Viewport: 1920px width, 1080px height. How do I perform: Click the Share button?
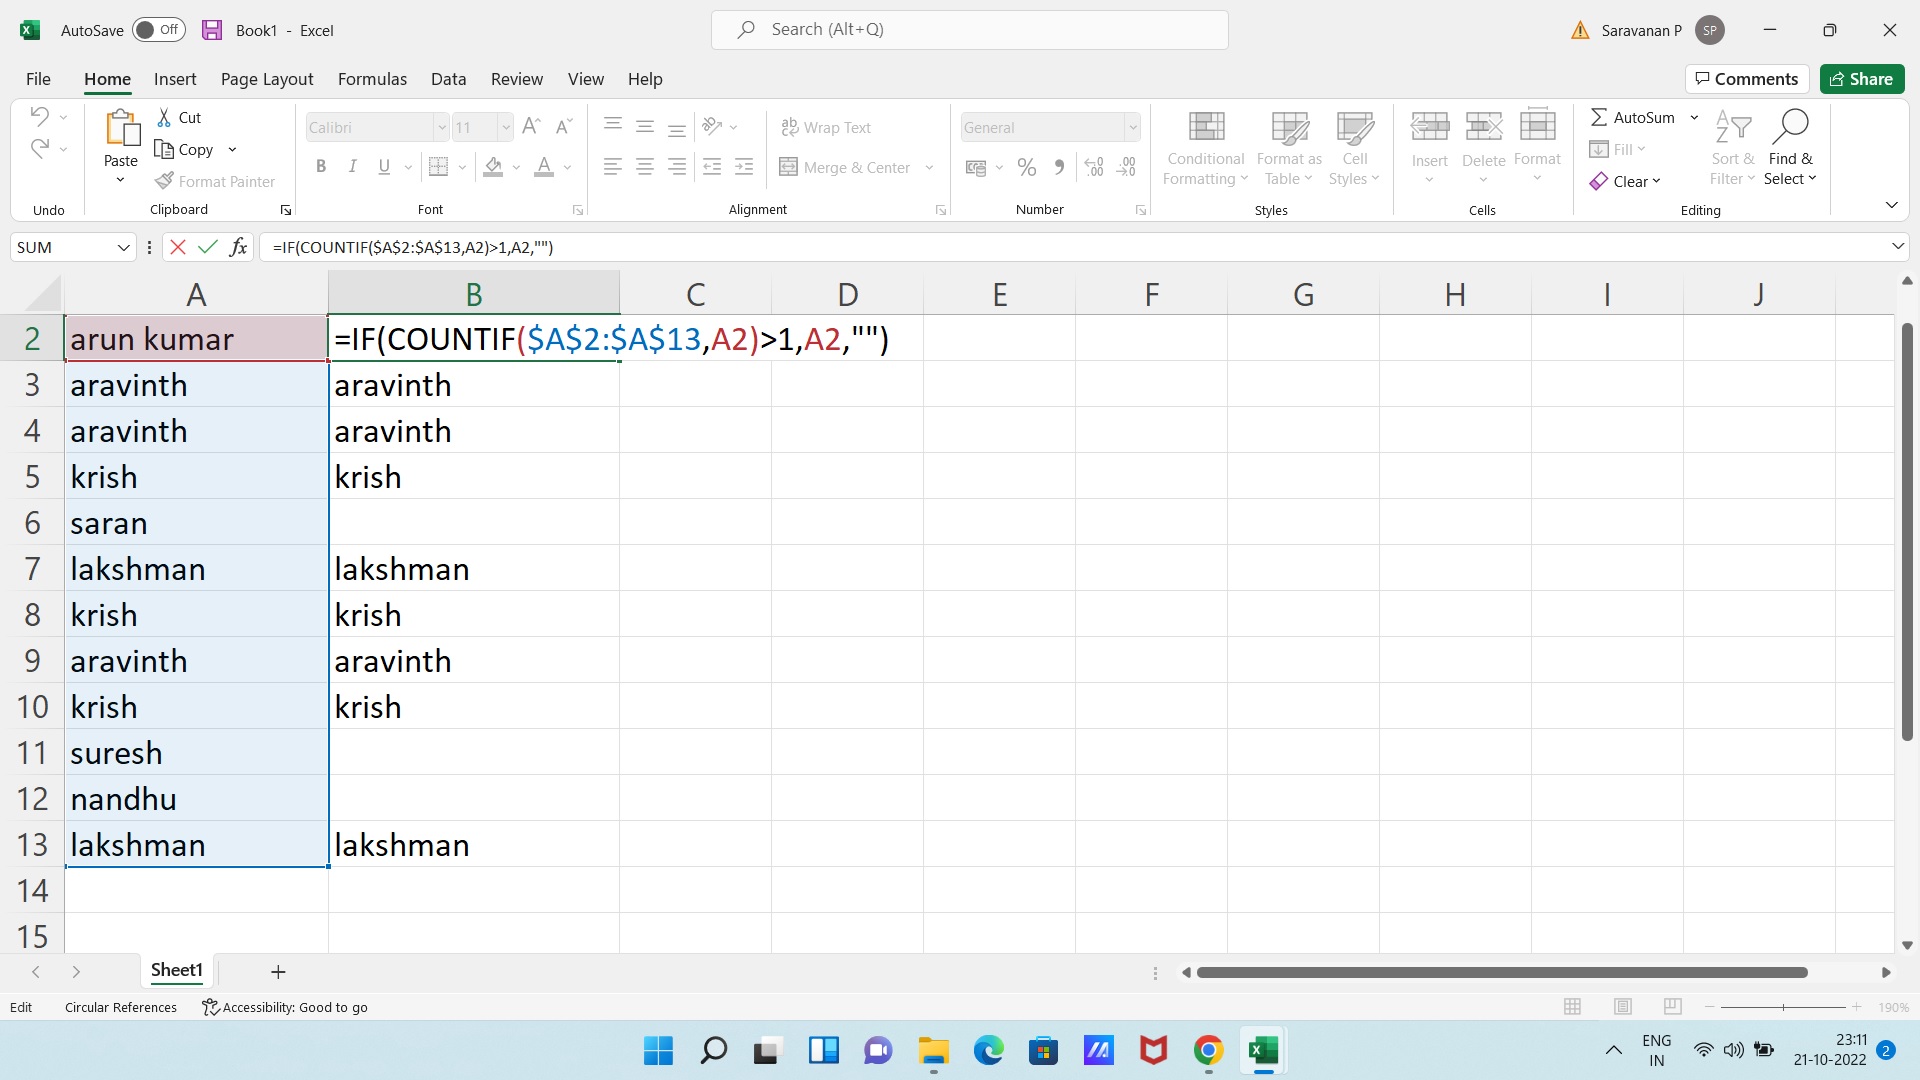pyautogui.click(x=1861, y=79)
